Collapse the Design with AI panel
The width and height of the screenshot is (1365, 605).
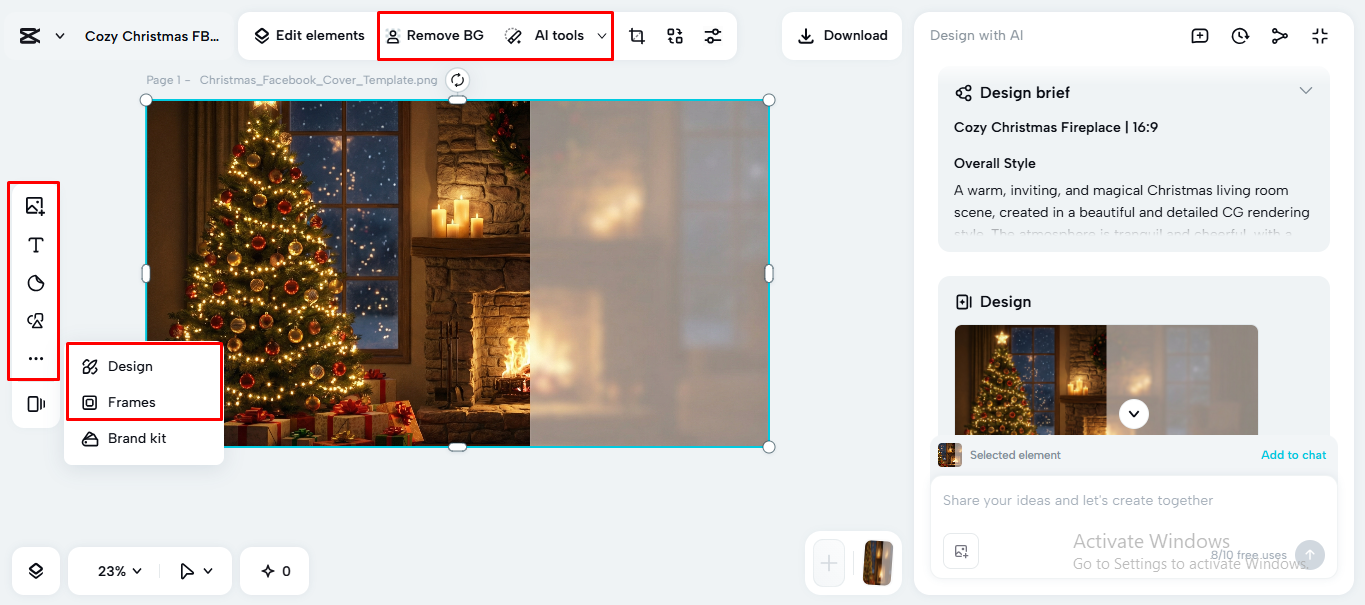(1320, 35)
